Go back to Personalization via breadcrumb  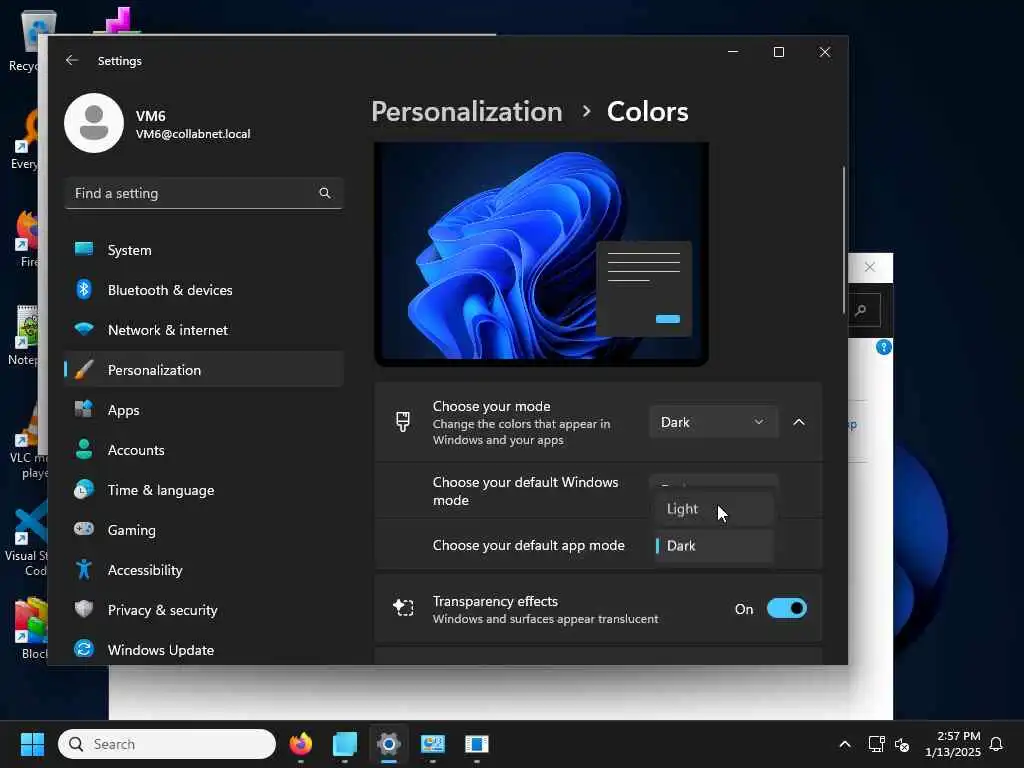pyautogui.click(x=467, y=112)
